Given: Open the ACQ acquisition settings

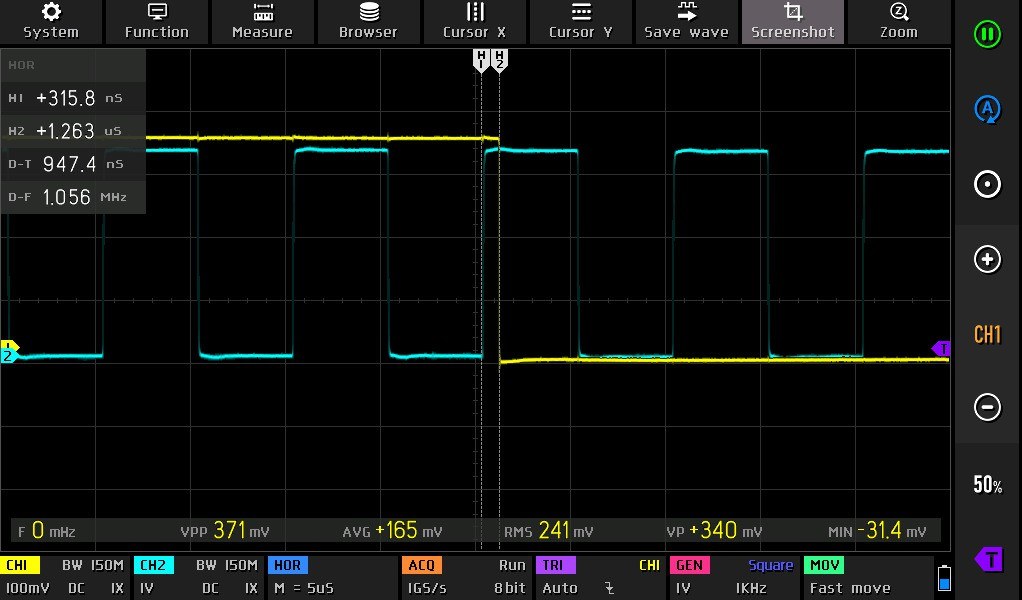Looking at the screenshot, I should click(422, 565).
